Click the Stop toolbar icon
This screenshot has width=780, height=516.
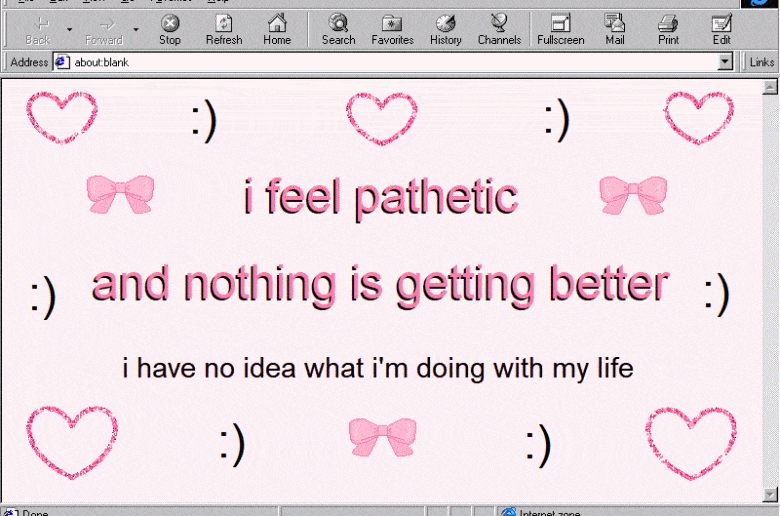170,29
